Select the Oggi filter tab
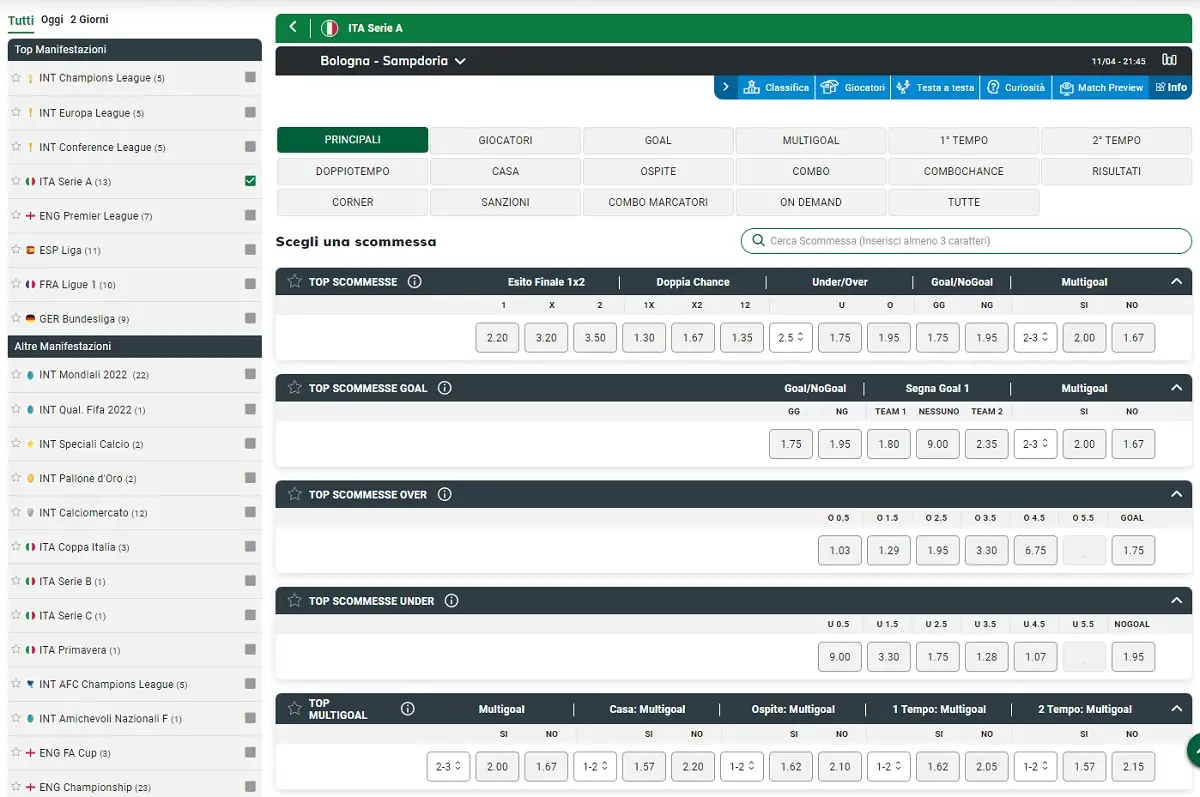Screen dimensions: 1200x797 (x=52, y=19)
